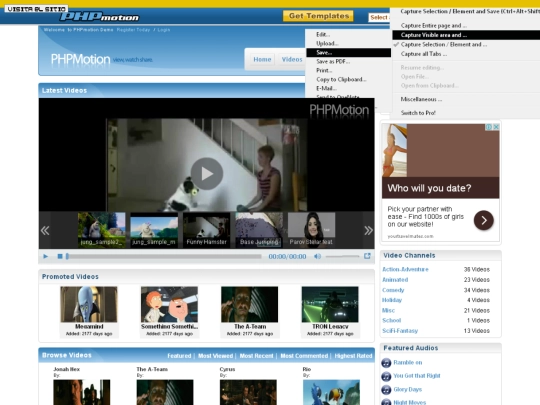Mute the video using speaker icon
The image size is (540, 405).
point(317,256)
